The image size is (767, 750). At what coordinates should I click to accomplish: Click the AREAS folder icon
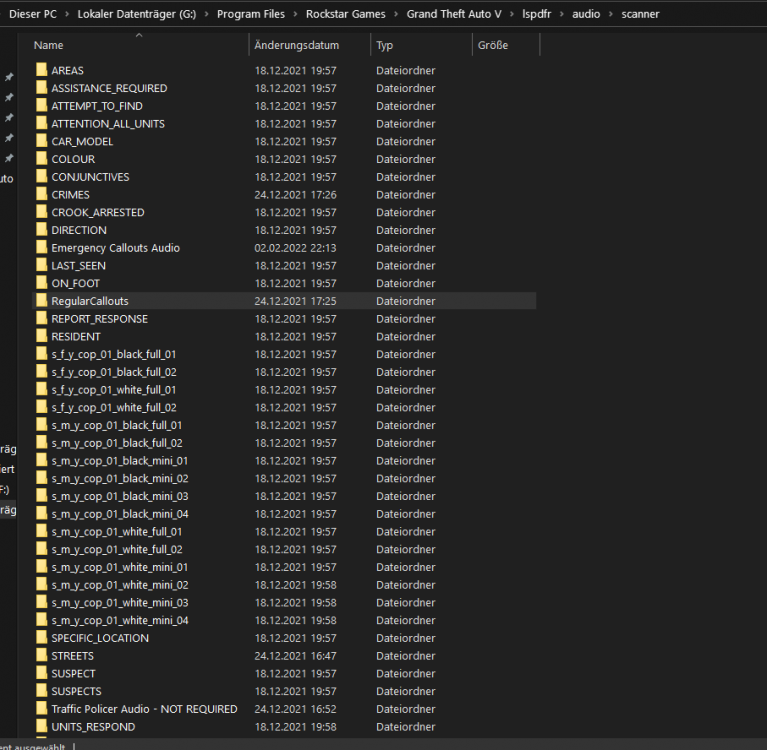pos(41,71)
